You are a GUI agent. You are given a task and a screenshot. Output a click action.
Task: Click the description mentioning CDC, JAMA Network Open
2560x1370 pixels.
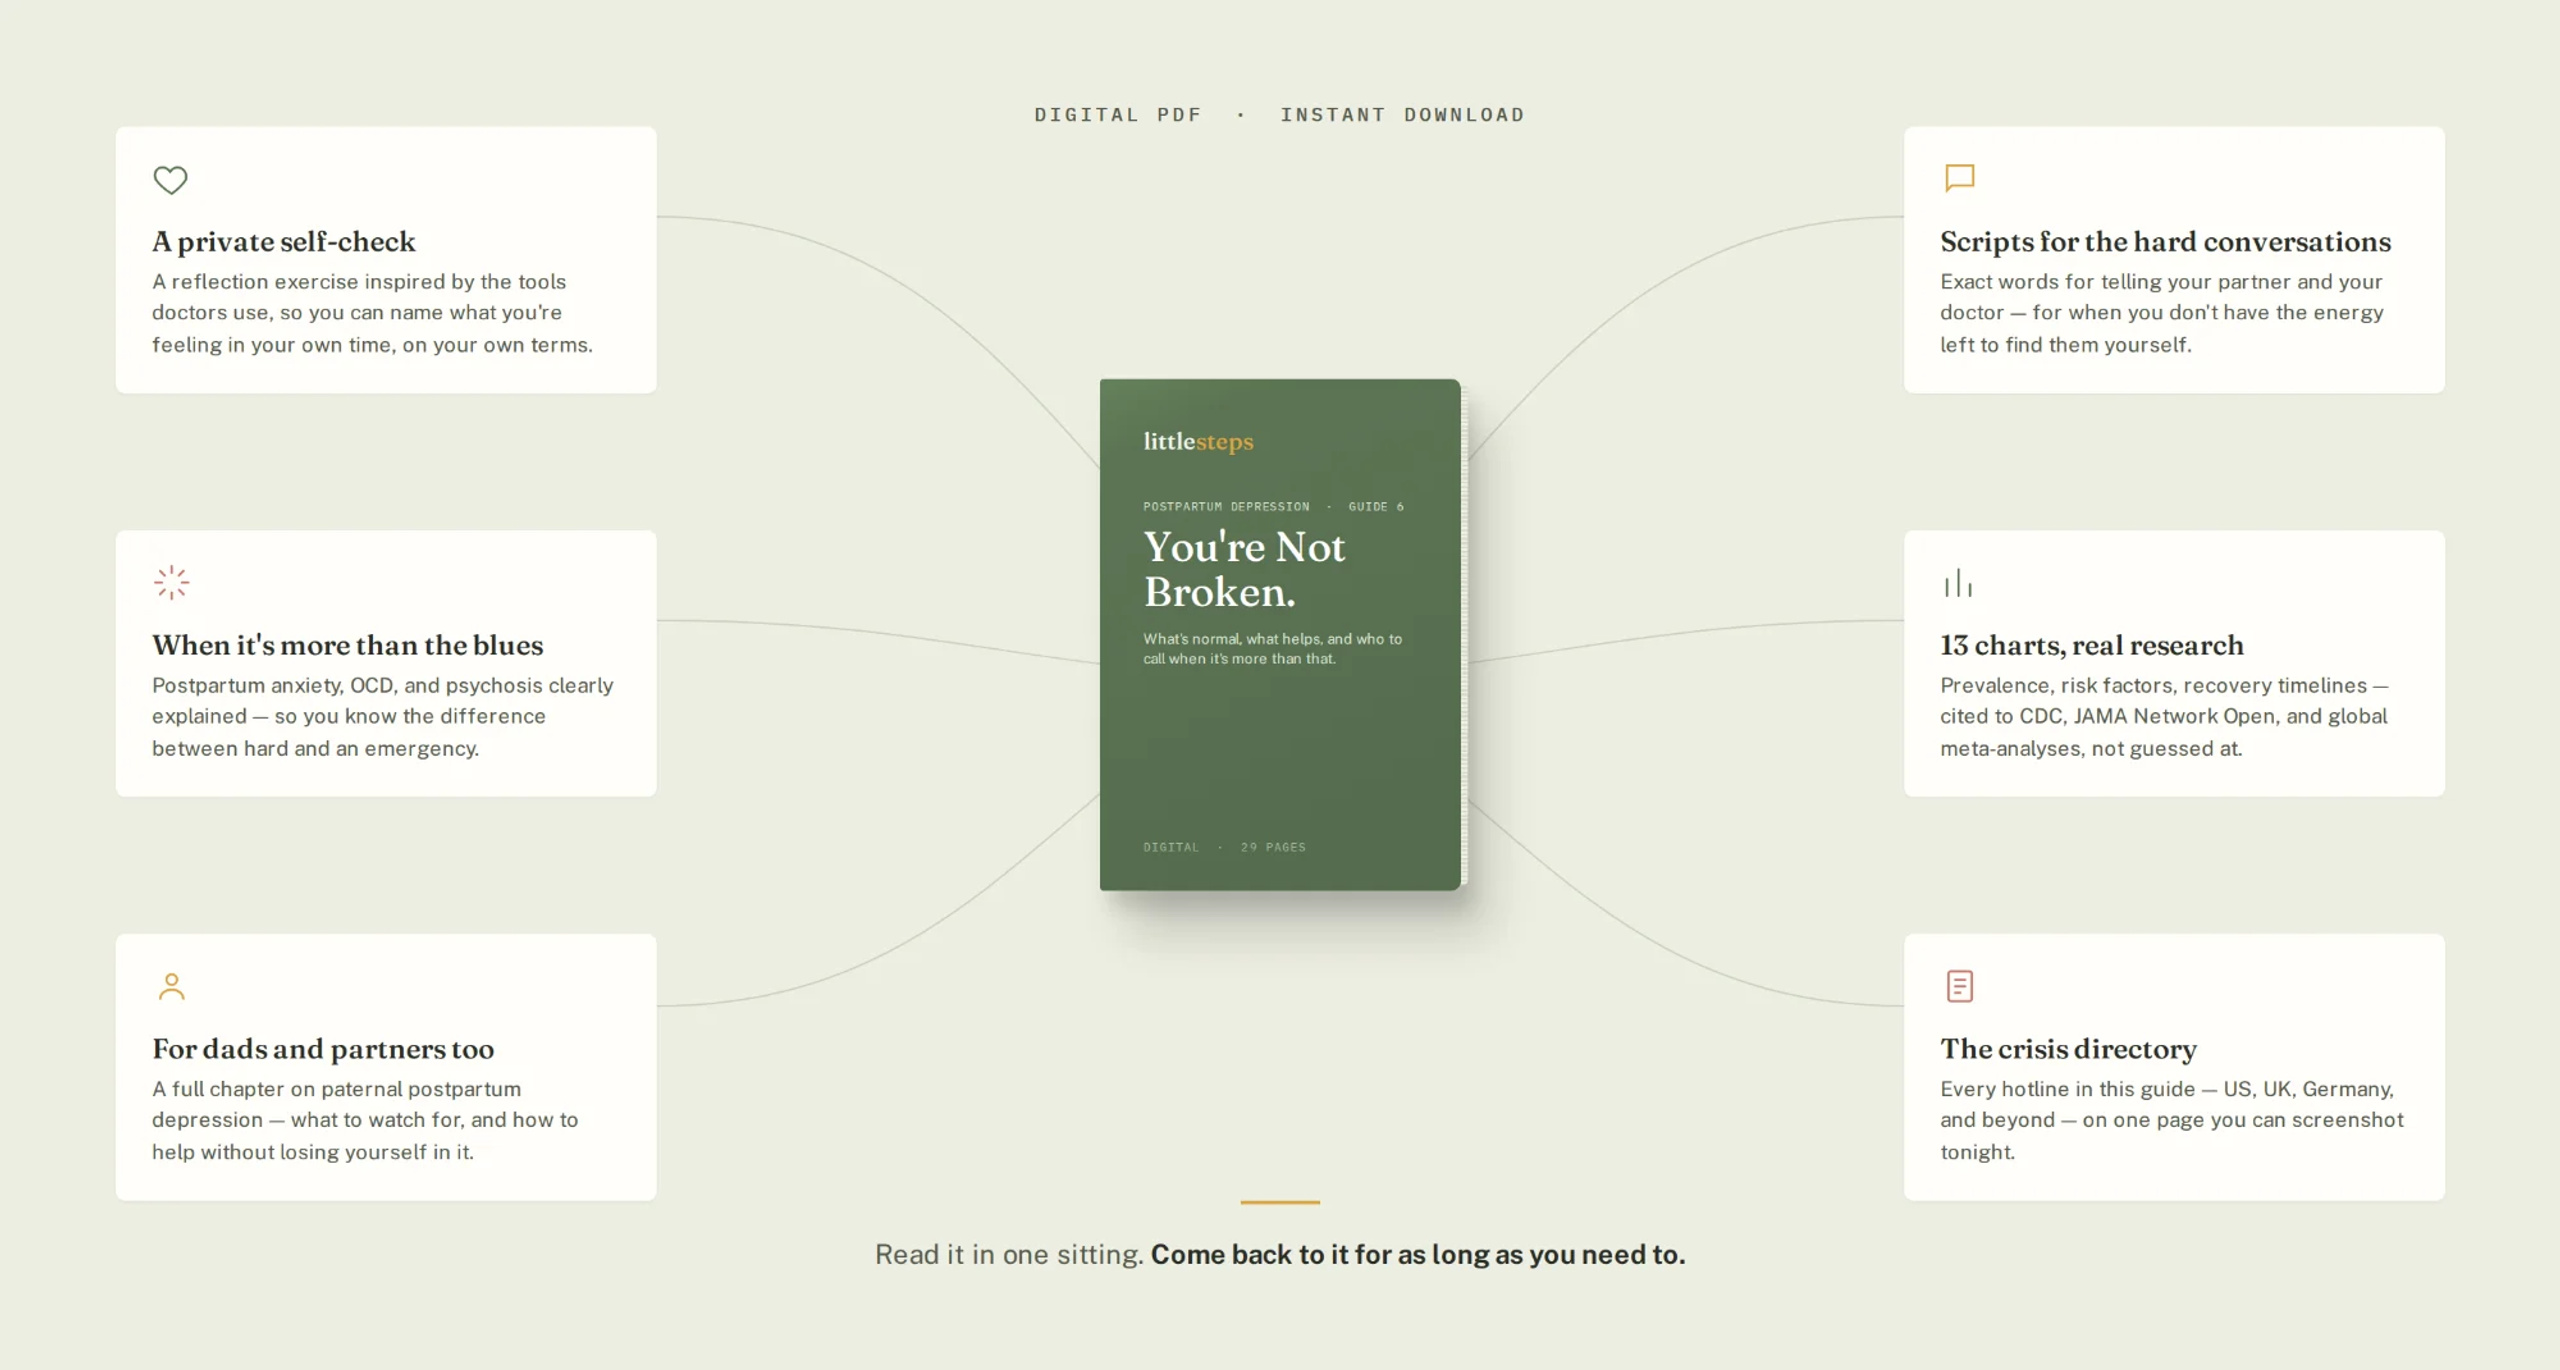(2164, 717)
